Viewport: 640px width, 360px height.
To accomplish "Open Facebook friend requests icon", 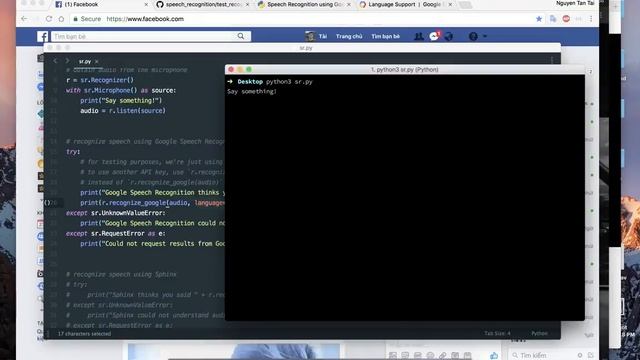I will [419, 36].
